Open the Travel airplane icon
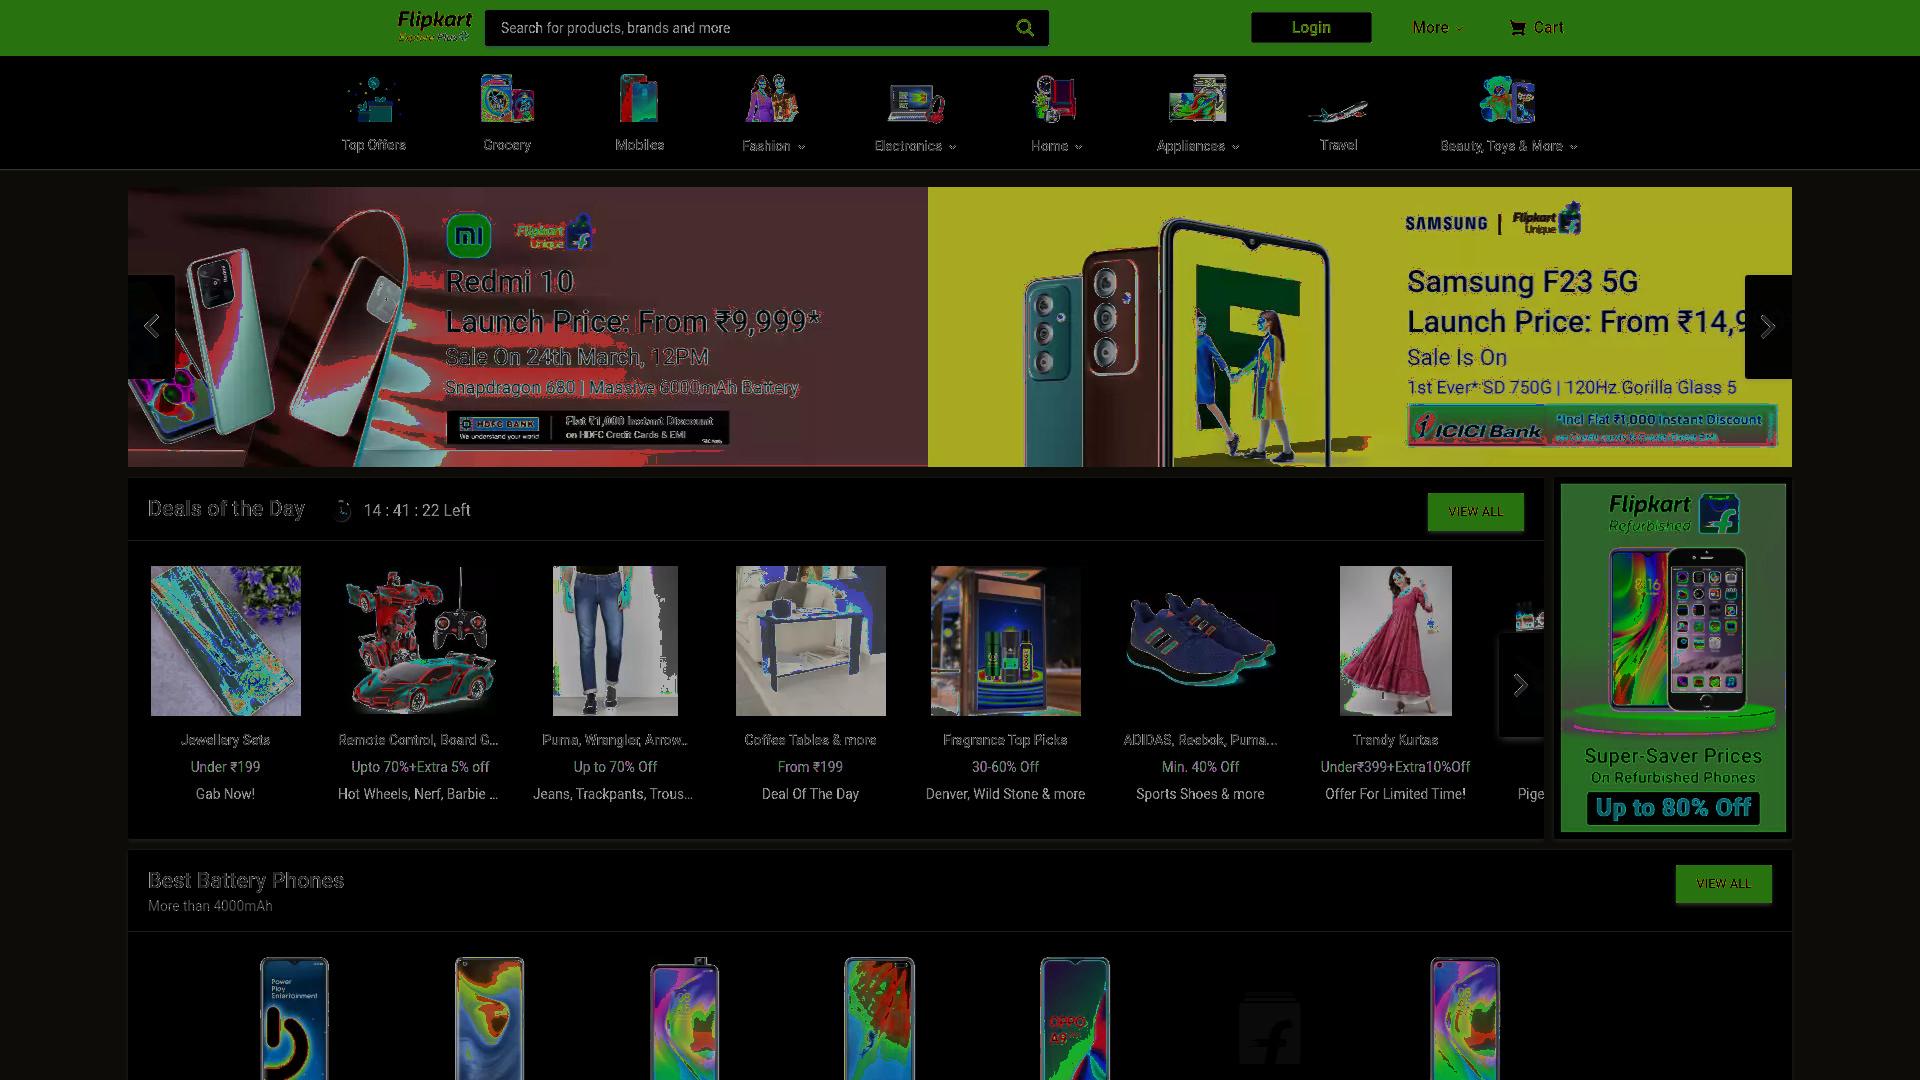 tap(1338, 109)
